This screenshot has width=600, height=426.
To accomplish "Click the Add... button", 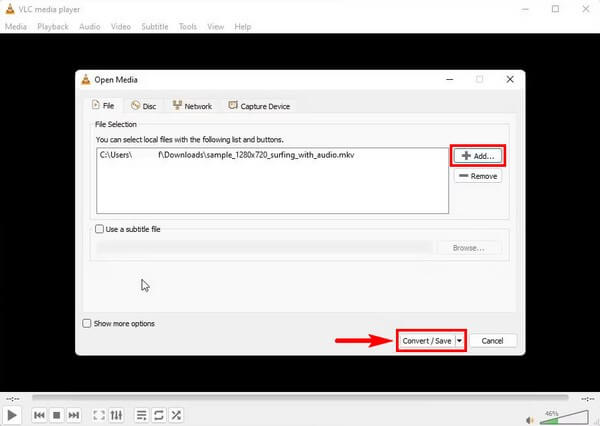I will pyautogui.click(x=478, y=156).
